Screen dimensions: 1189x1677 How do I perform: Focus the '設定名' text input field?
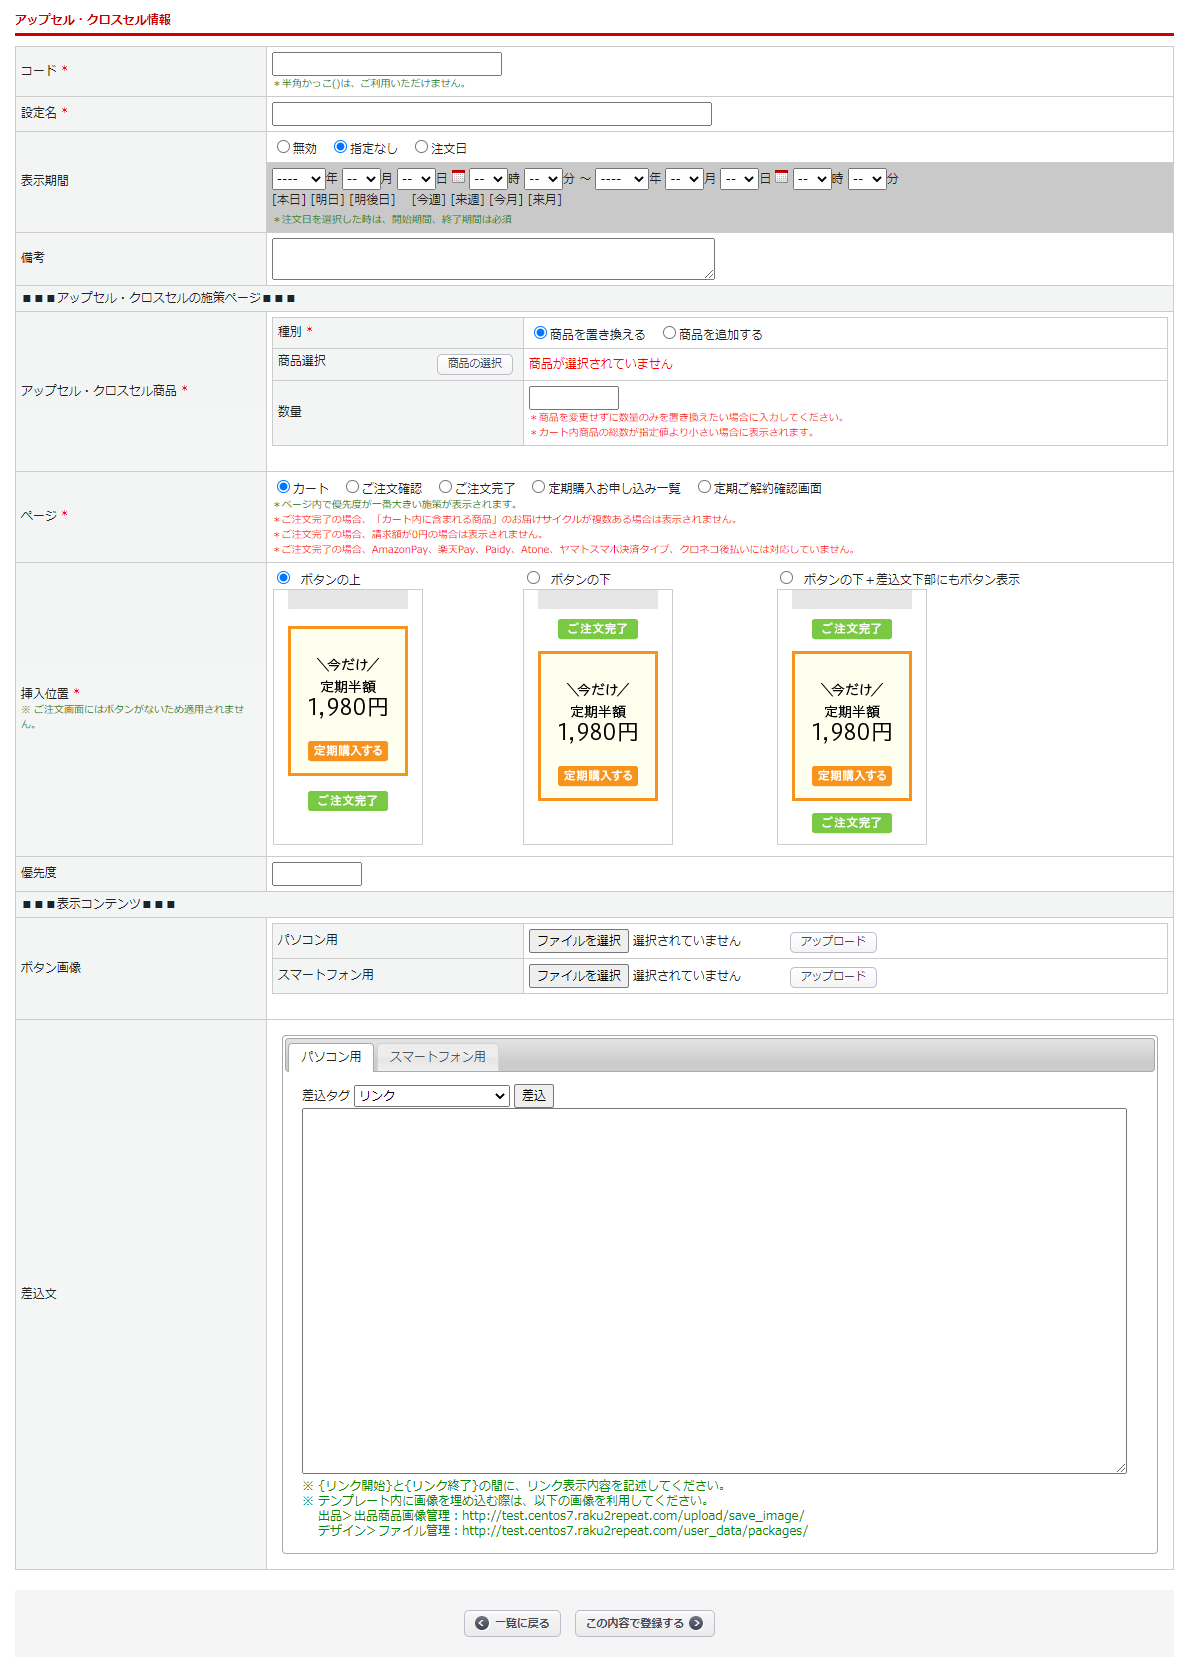(x=491, y=114)
